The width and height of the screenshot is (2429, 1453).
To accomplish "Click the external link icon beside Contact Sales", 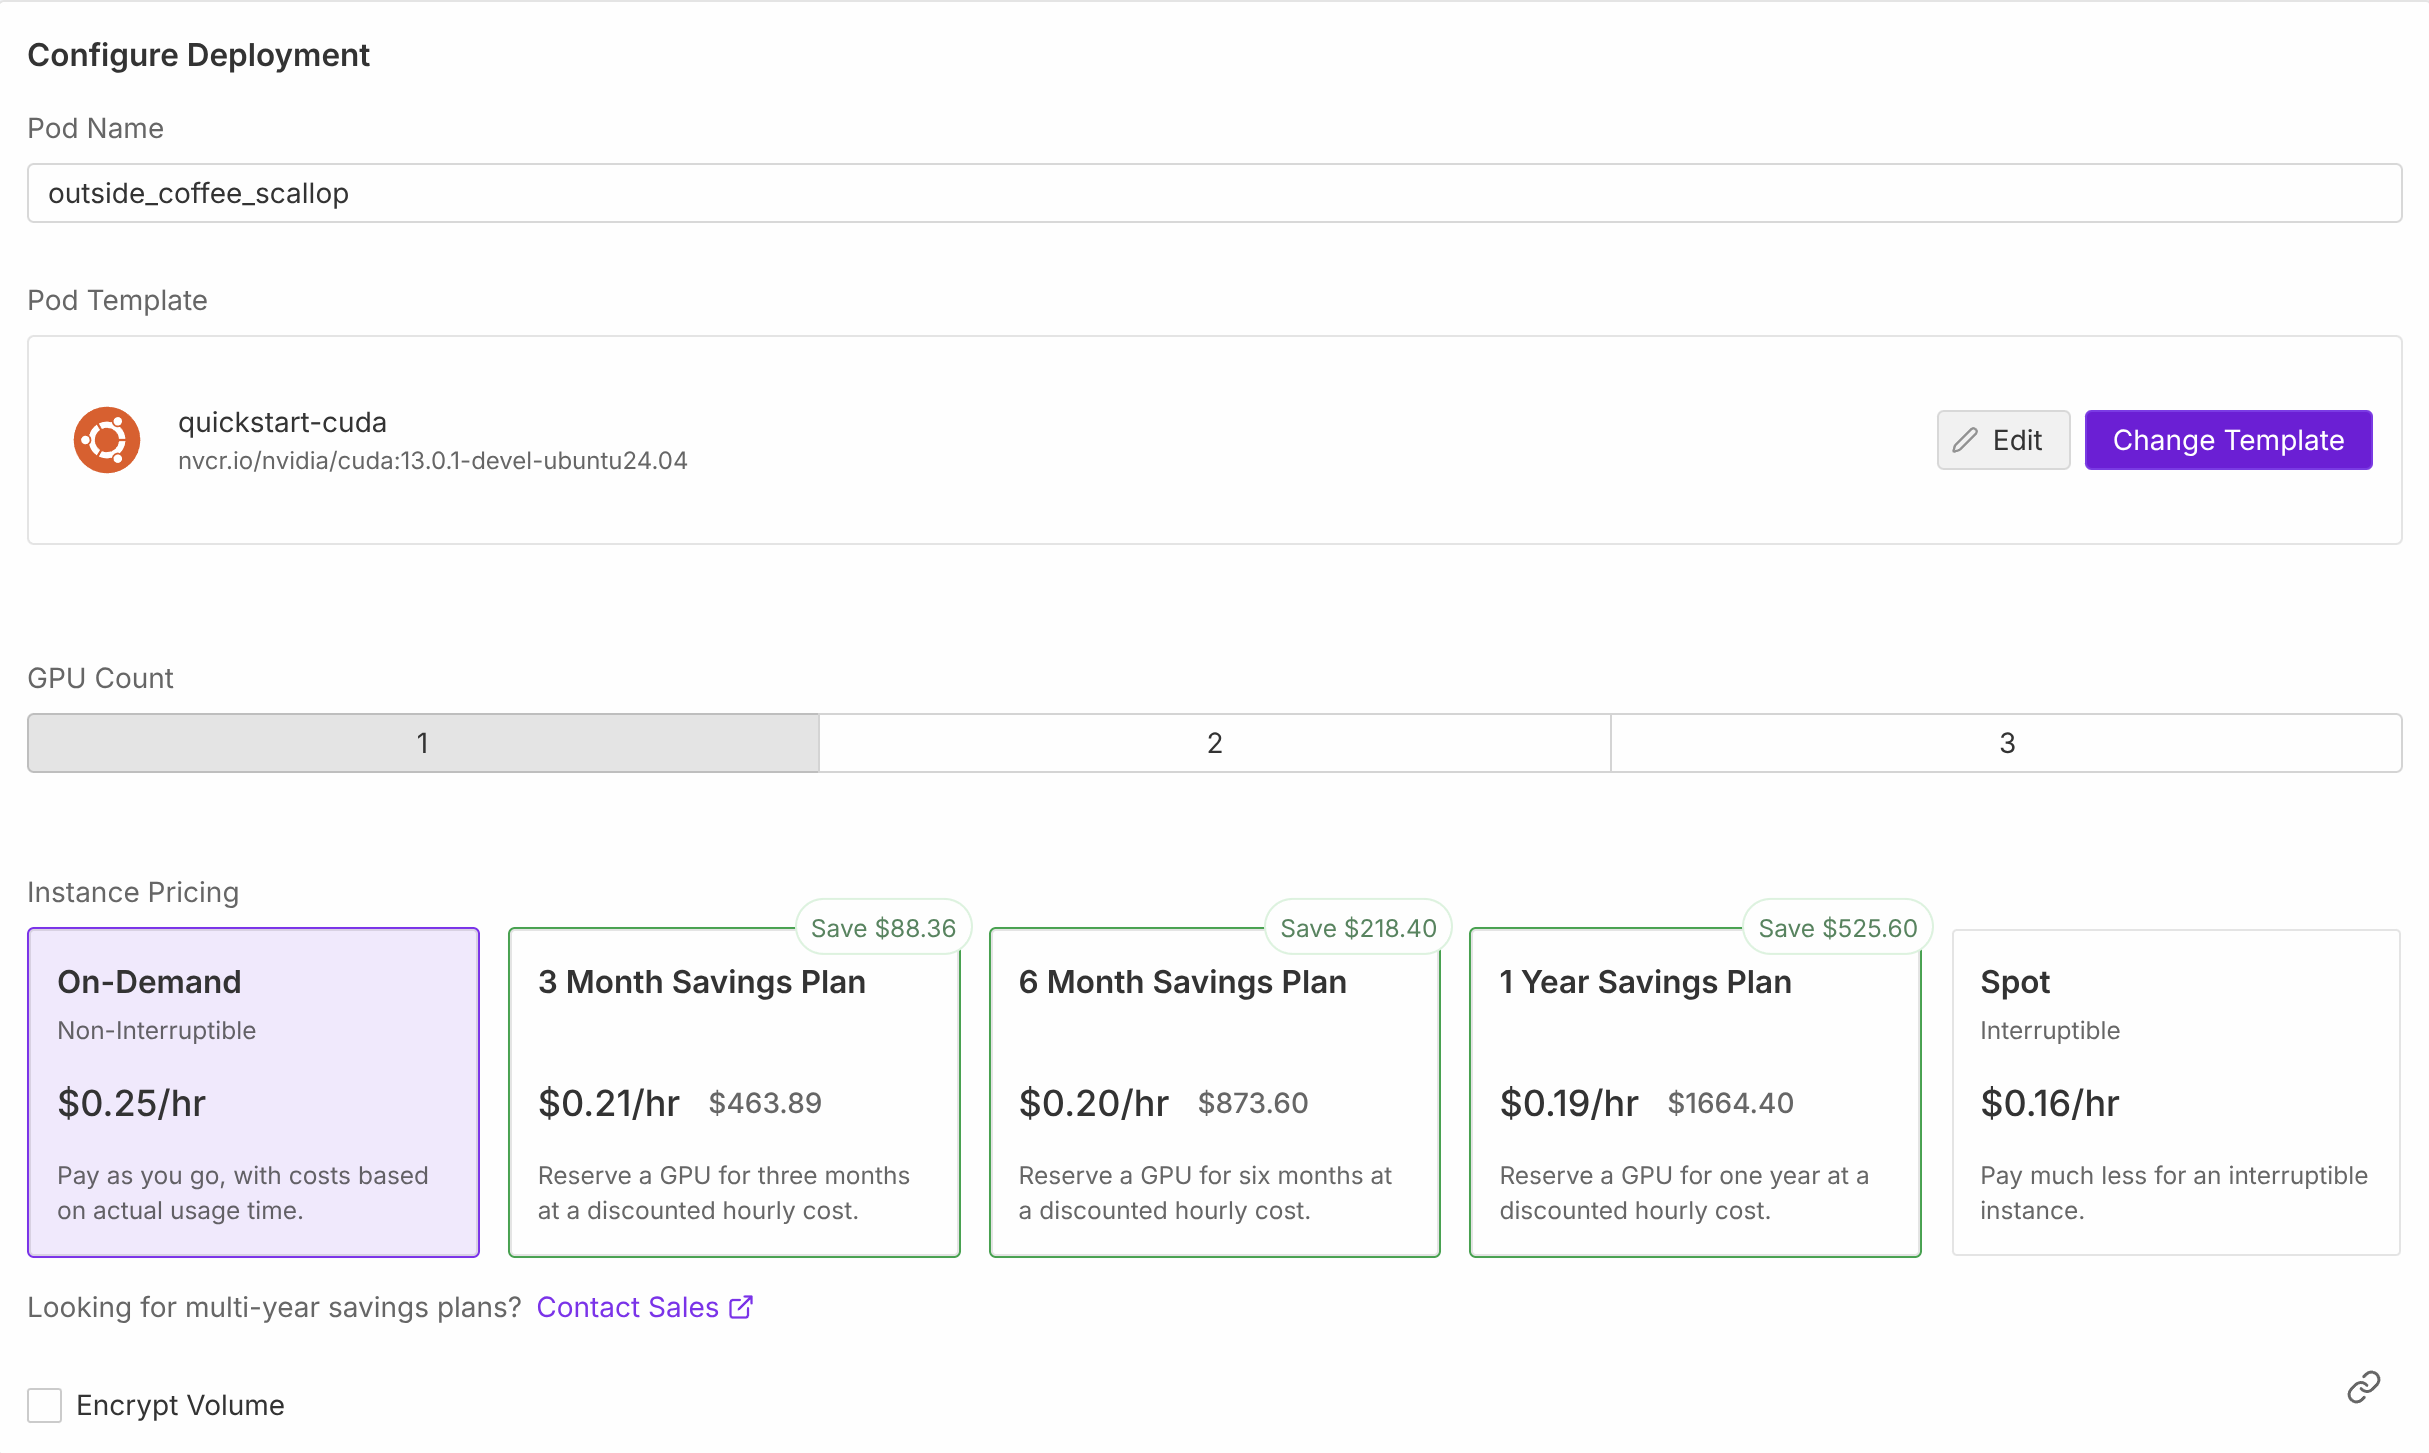I will pyautogui.click(x=741, y=1307).
